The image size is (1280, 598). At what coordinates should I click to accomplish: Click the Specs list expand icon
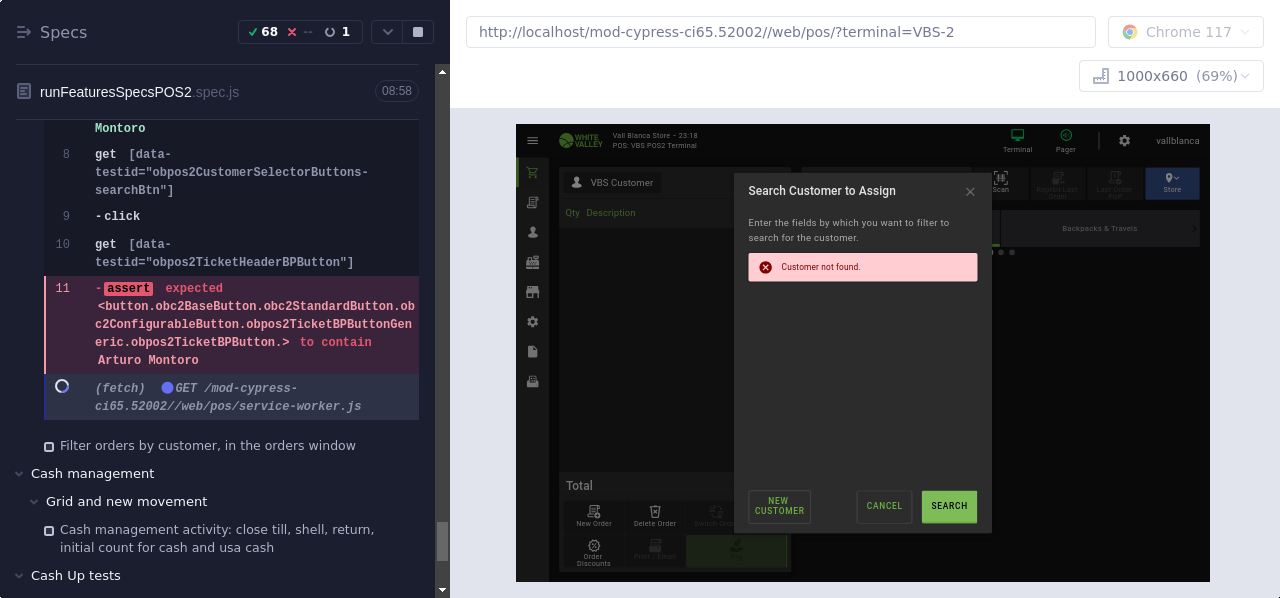pyautogui.click(x=25, y=32)
